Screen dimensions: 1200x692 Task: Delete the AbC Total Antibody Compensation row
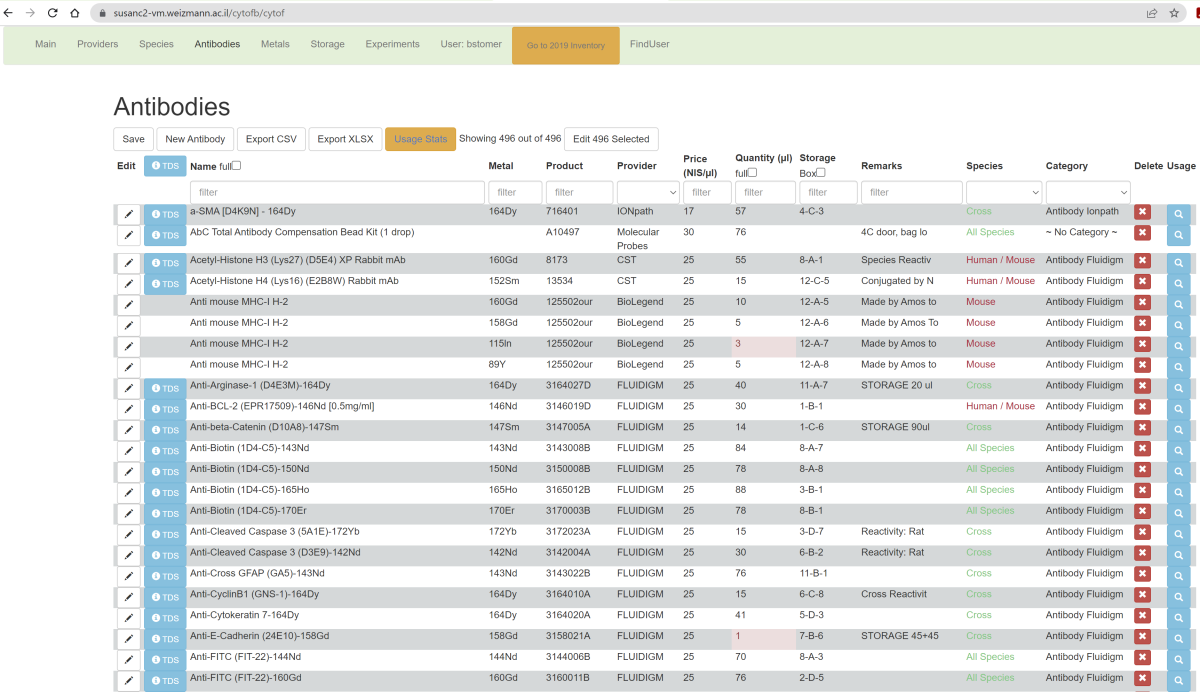1142,233
